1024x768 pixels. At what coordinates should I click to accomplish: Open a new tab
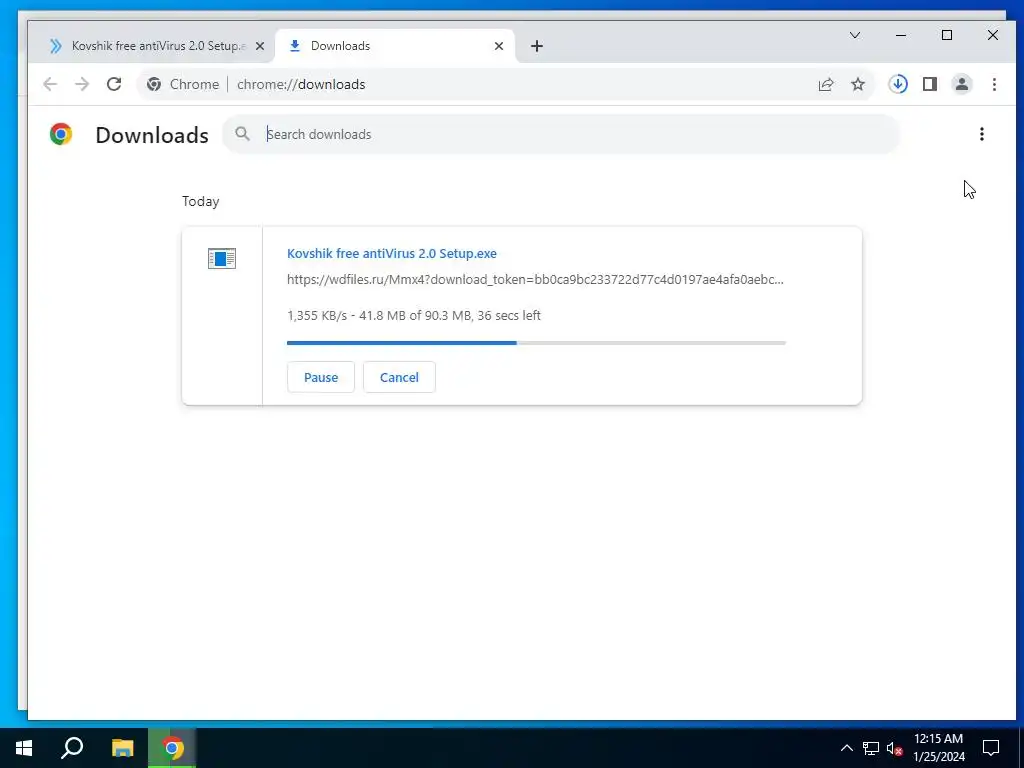(x=537, y=46)
